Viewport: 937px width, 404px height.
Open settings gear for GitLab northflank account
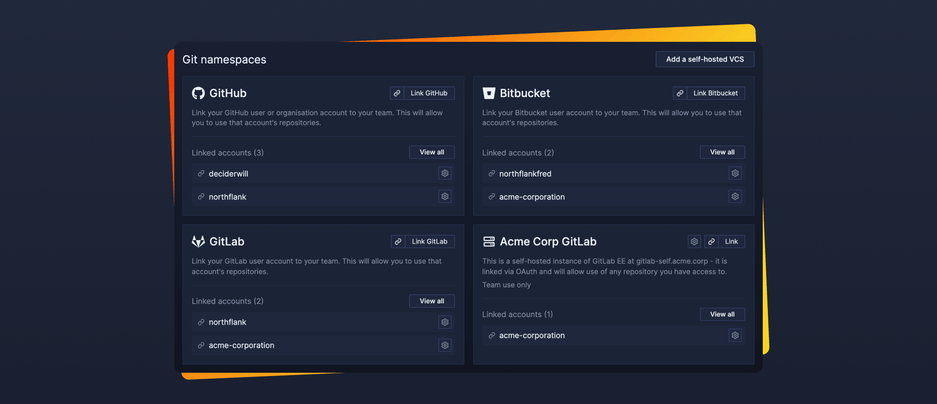pos(445,322)
